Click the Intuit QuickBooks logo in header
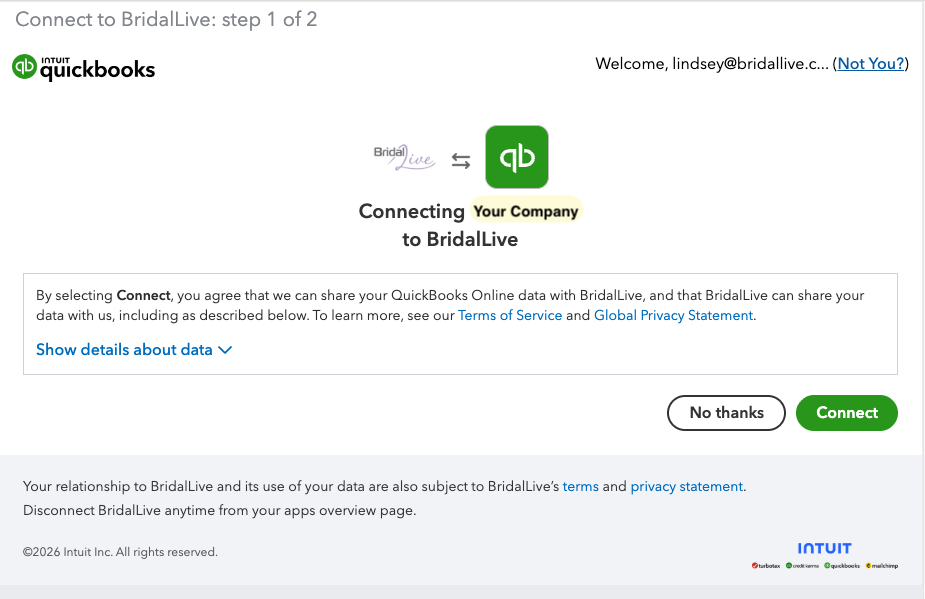Image resolution: width=925 pixels, height=599 pixels. point(84,67)
